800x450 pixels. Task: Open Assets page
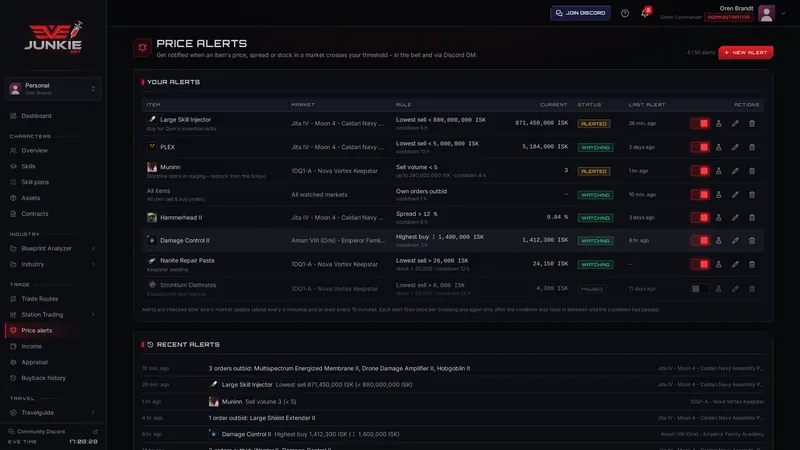click(53, 198)
